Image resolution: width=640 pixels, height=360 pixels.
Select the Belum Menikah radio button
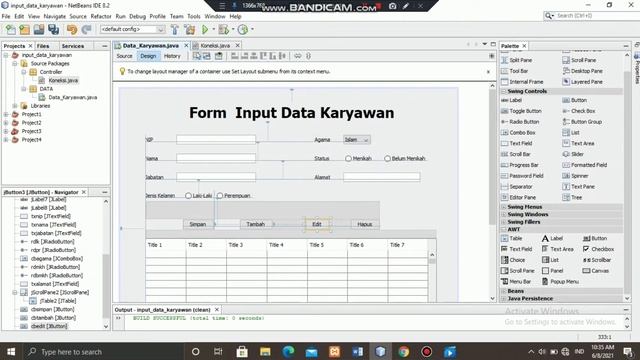click(x=405, y=158)
